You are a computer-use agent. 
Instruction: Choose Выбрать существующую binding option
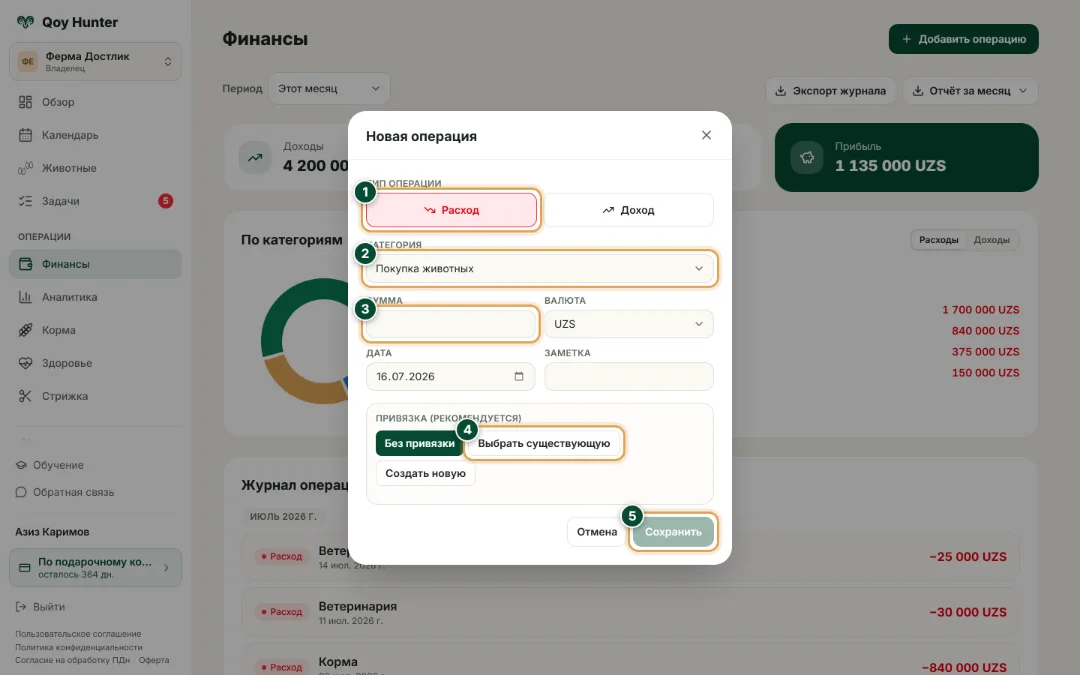tap(544, 444)
